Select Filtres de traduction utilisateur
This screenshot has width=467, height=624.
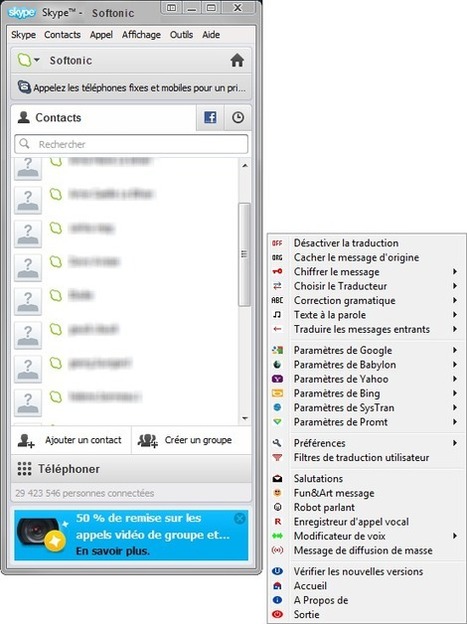(361, 458)
